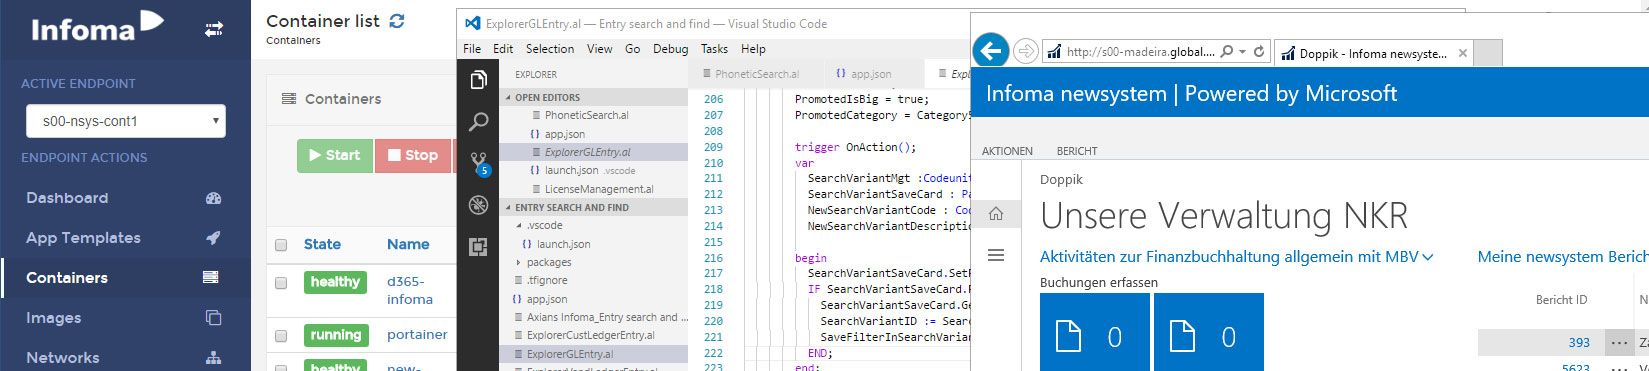Open Images in Portainer sidebar
Viewport: 1649px width, 371px height.
tap(54, 318)
